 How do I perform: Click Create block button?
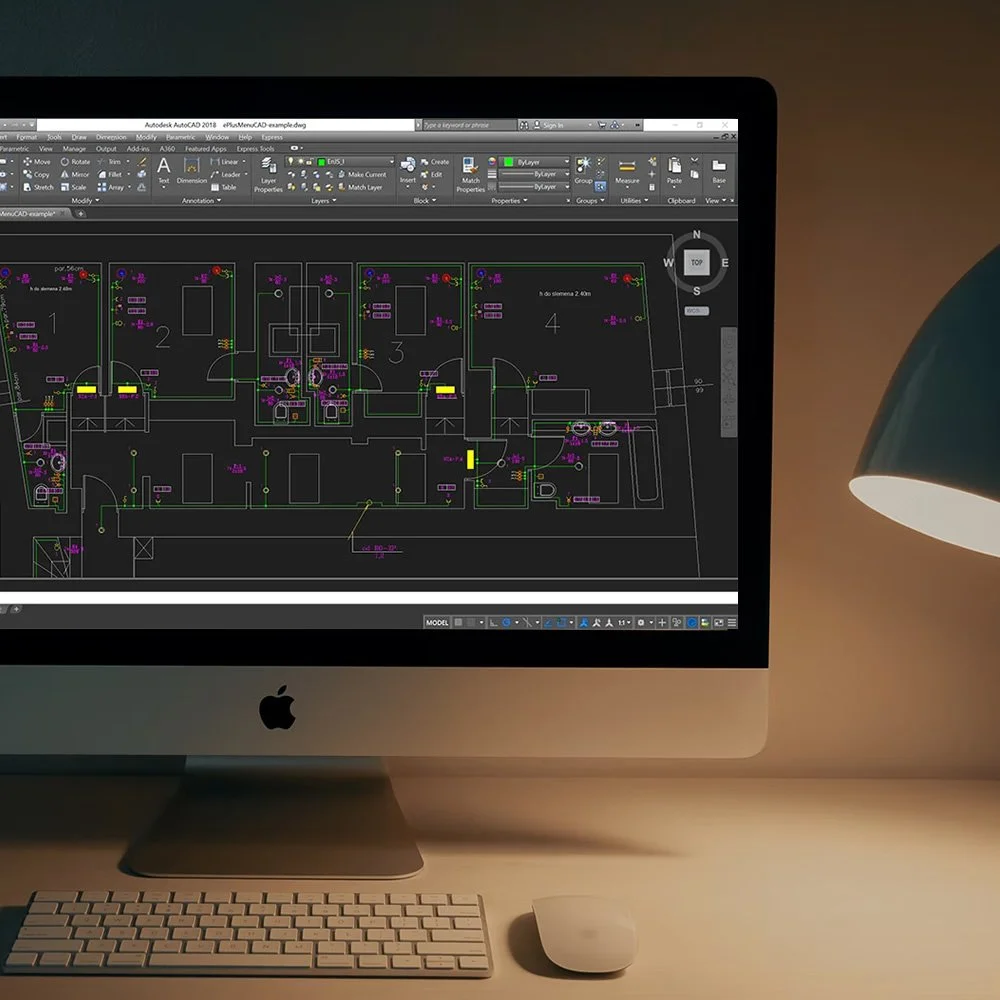(x=435, y=162)
